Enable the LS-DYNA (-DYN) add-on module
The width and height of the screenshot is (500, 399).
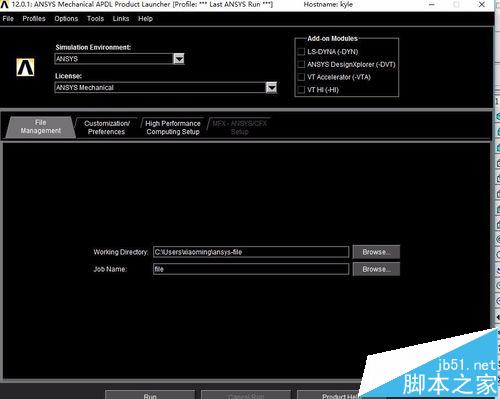(x=301, y=52)
